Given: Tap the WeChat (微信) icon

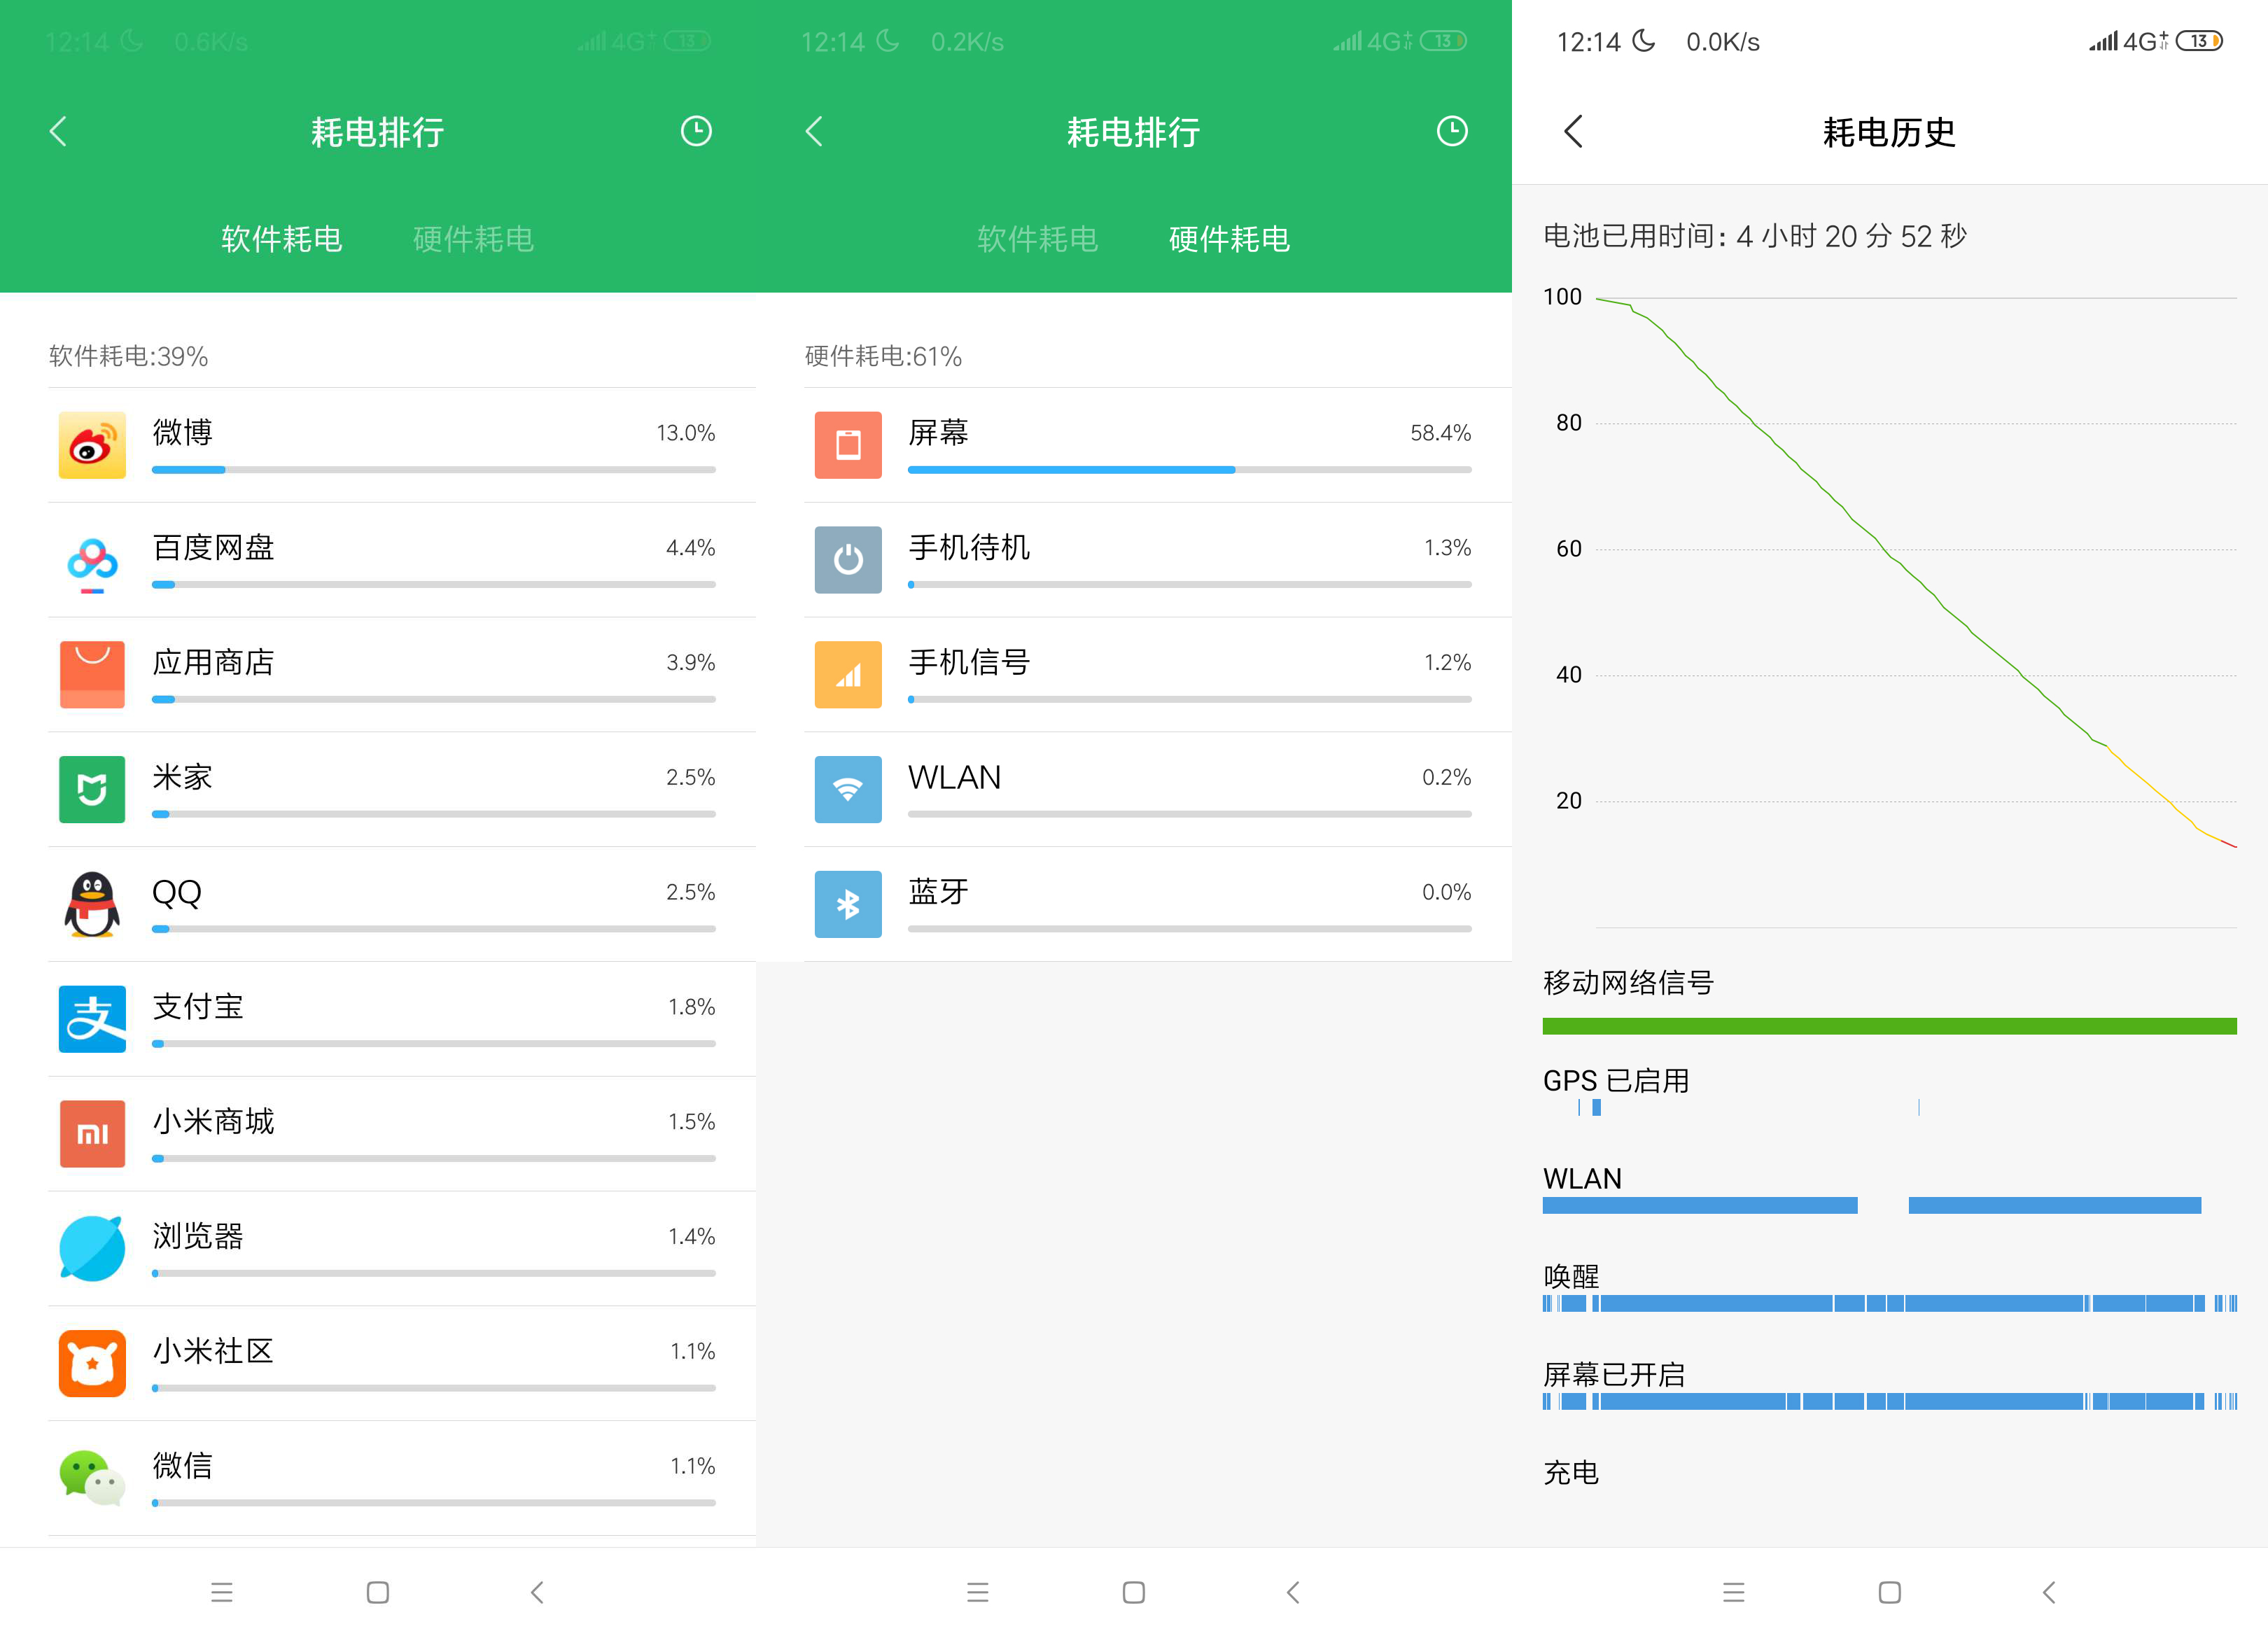Looking at the screenshot, I should click(x=92, y=1478).
